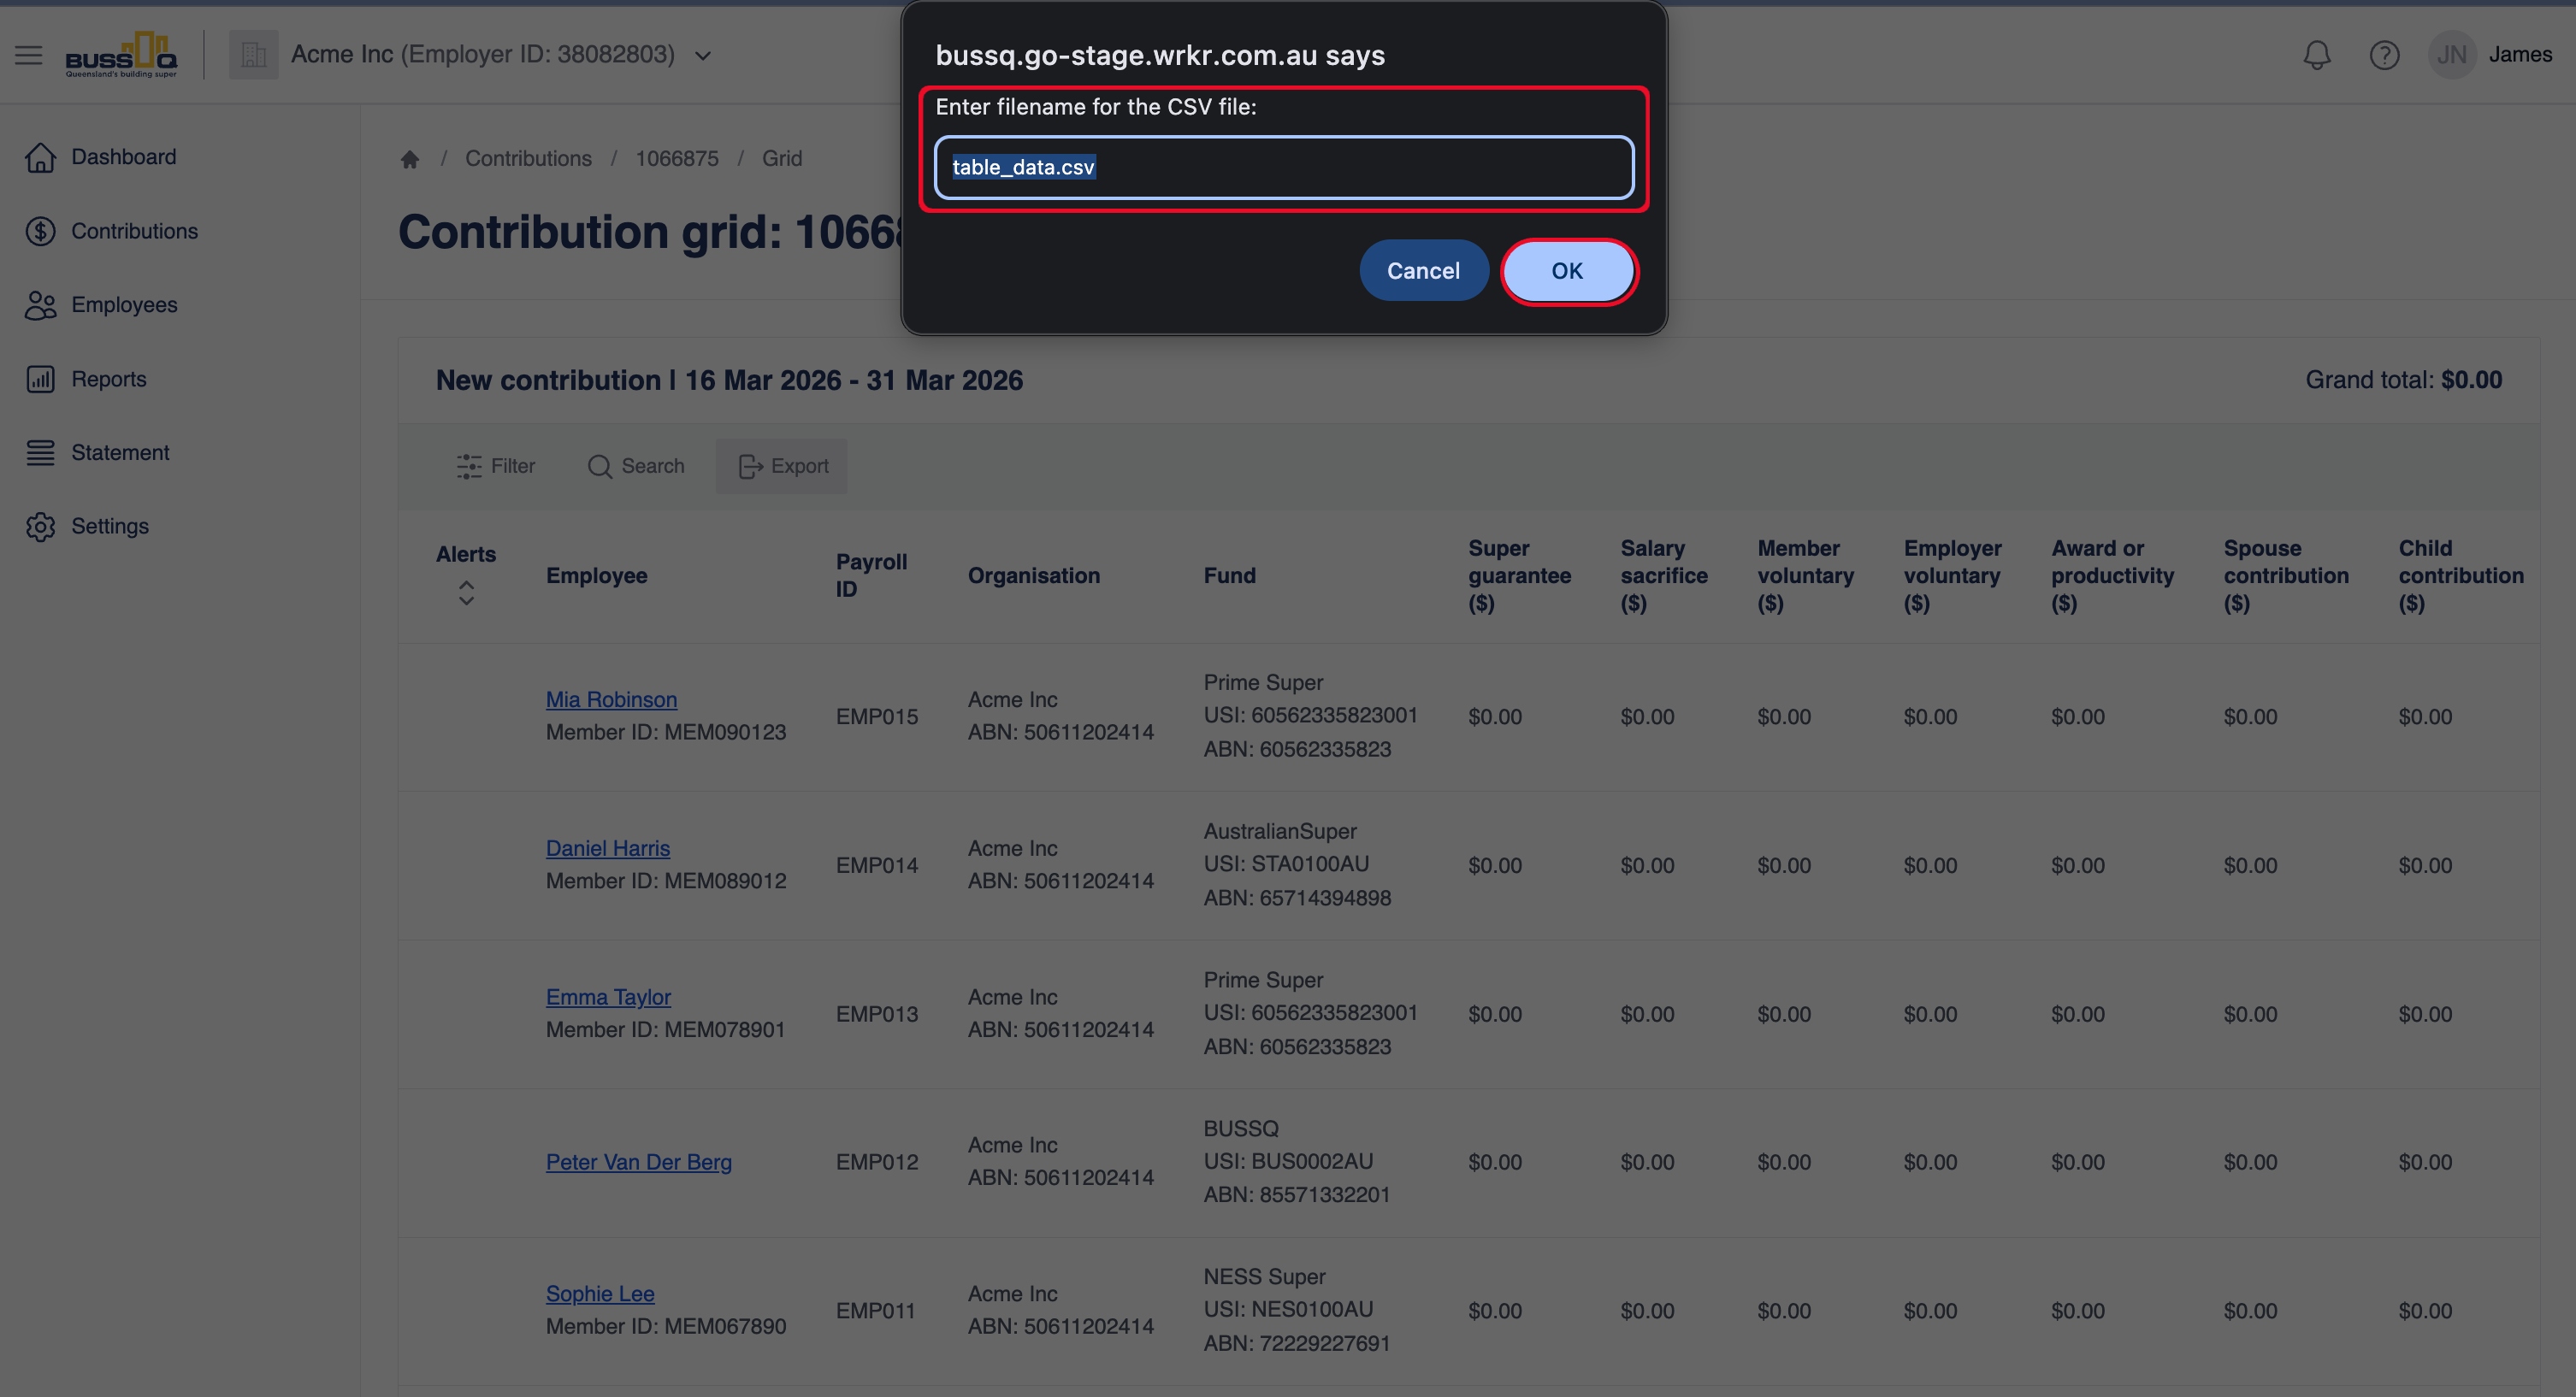The height and width of the screenshot is (1397, 2576).
Task: Click the Reports chart icon
Action: pyautogui.click(x=40, y=379)
